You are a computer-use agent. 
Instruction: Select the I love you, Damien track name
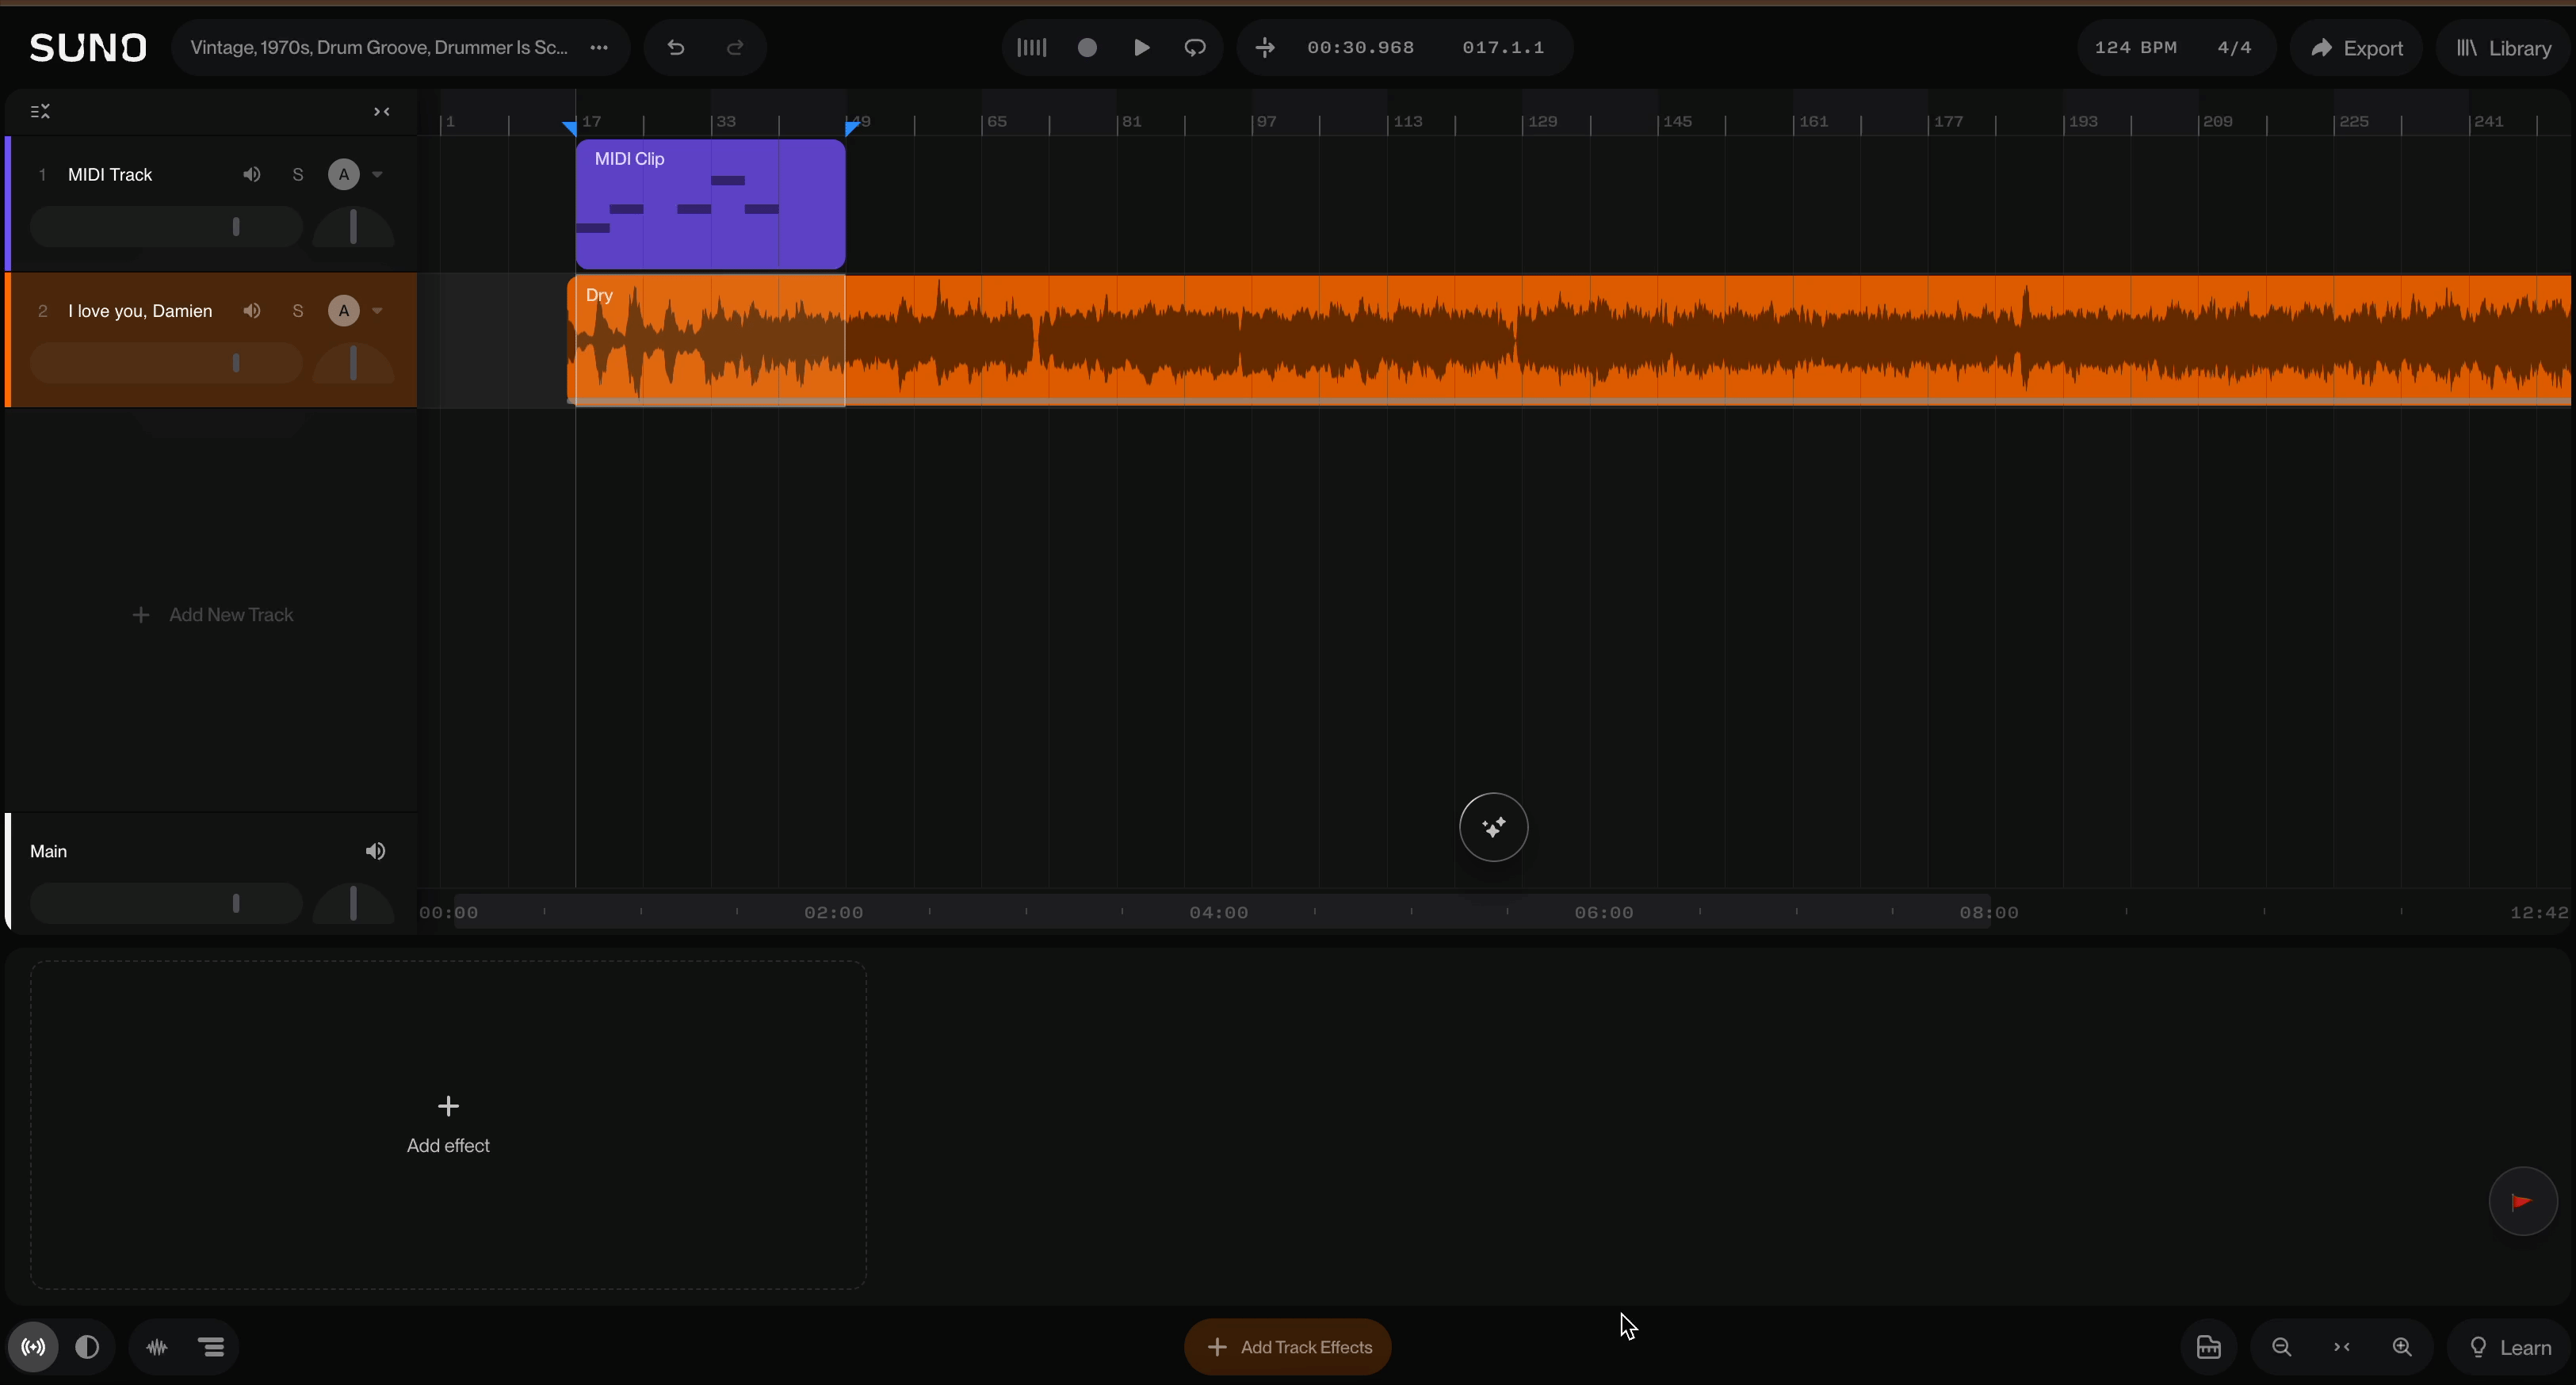(140, 311)
